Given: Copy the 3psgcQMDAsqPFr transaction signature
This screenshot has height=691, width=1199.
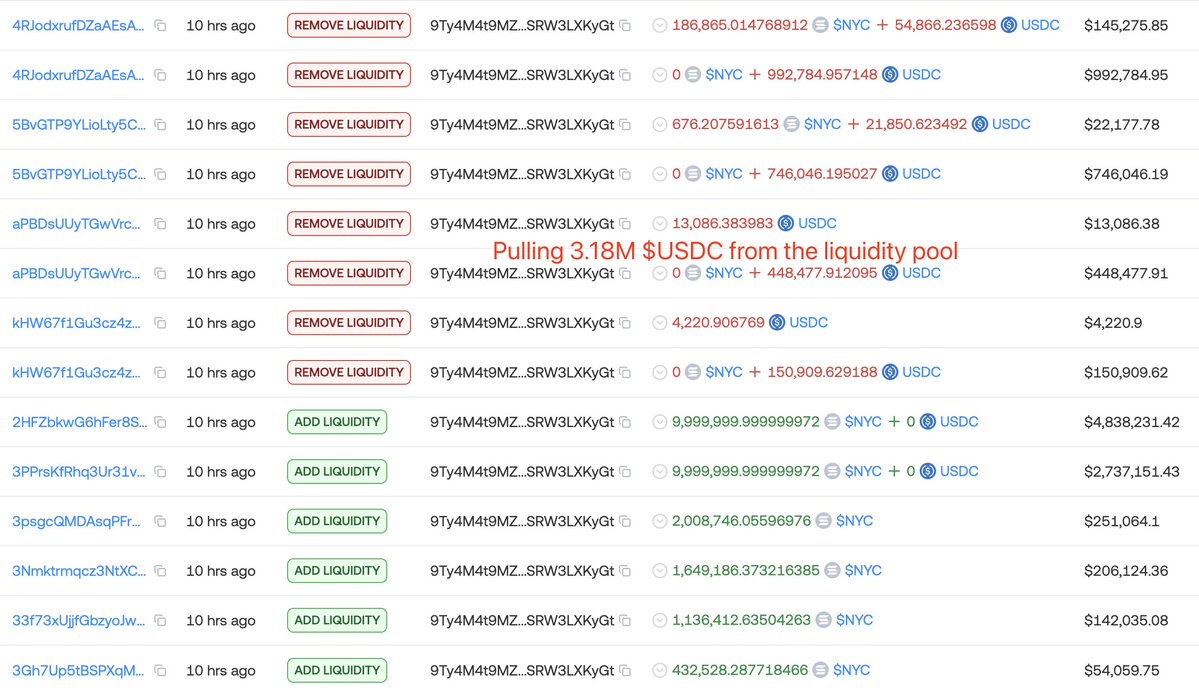Looking at the screenshot, I should (x=160, y=521).
